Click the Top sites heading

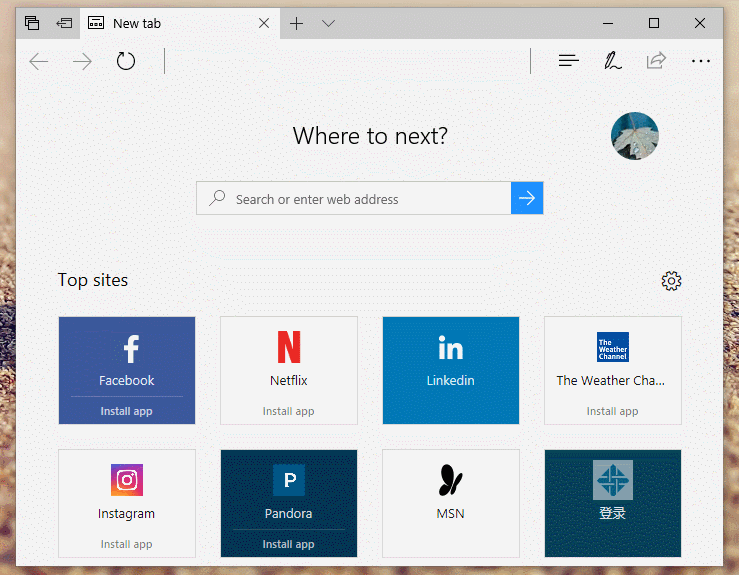point(93,280)
